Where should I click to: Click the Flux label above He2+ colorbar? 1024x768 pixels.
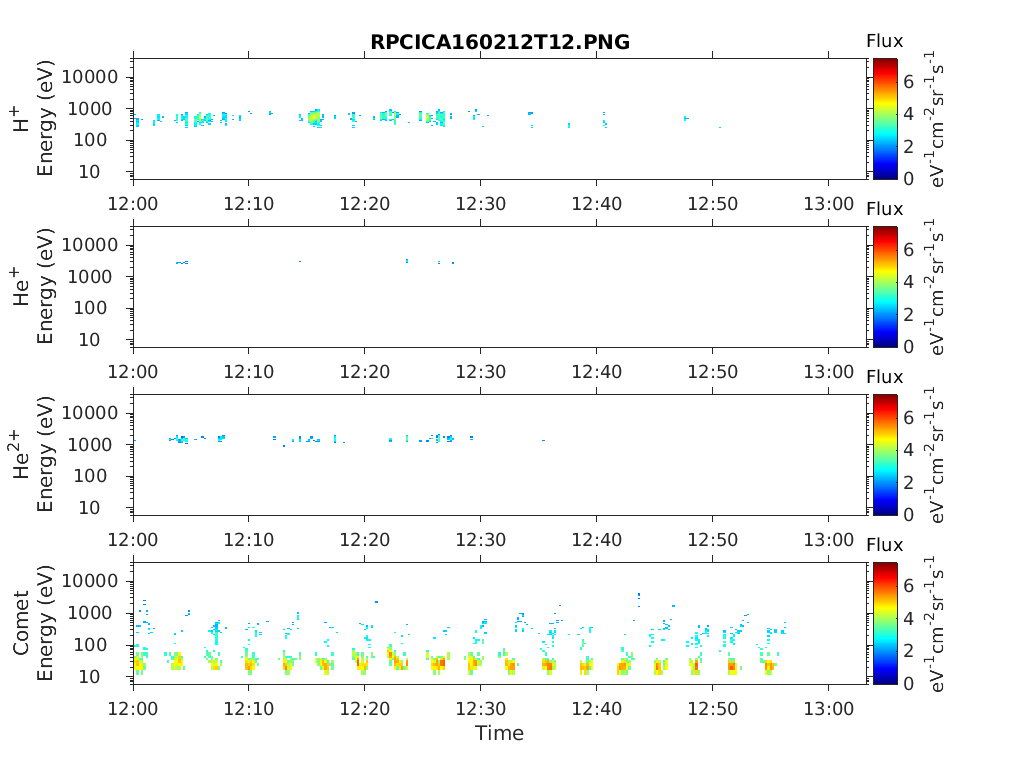[x=884, y=377]
